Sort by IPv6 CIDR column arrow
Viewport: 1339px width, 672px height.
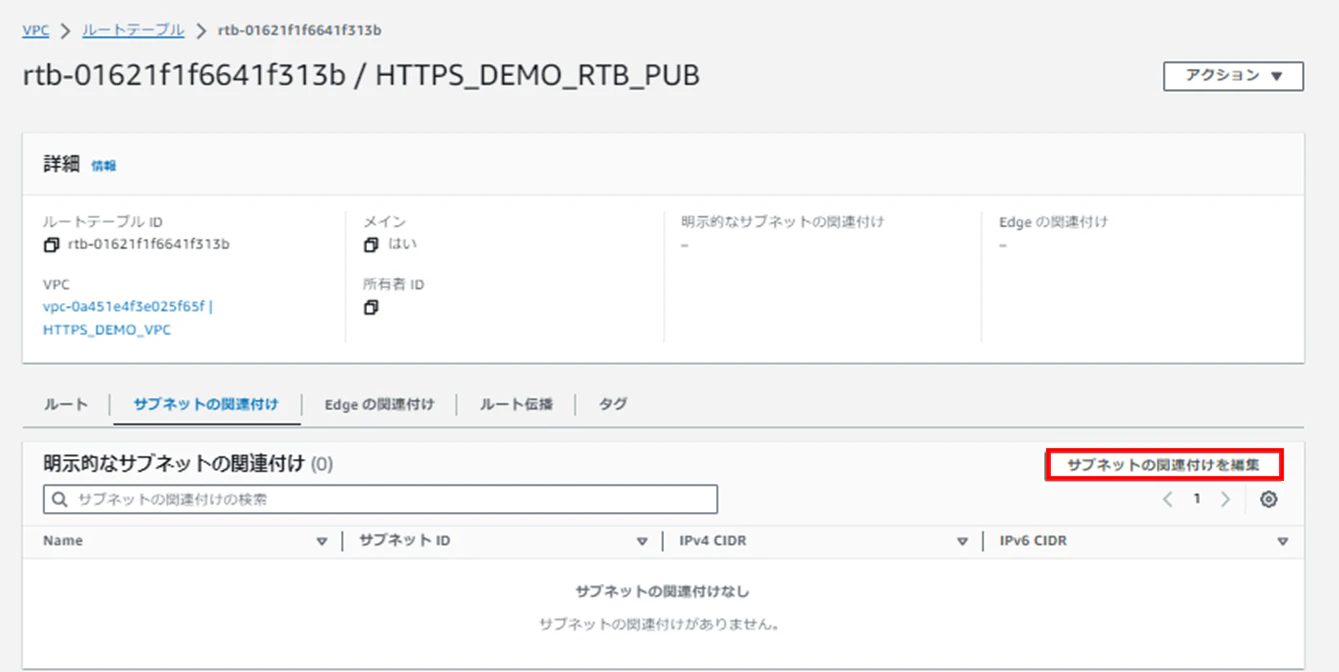click(x=1282, y=542)
